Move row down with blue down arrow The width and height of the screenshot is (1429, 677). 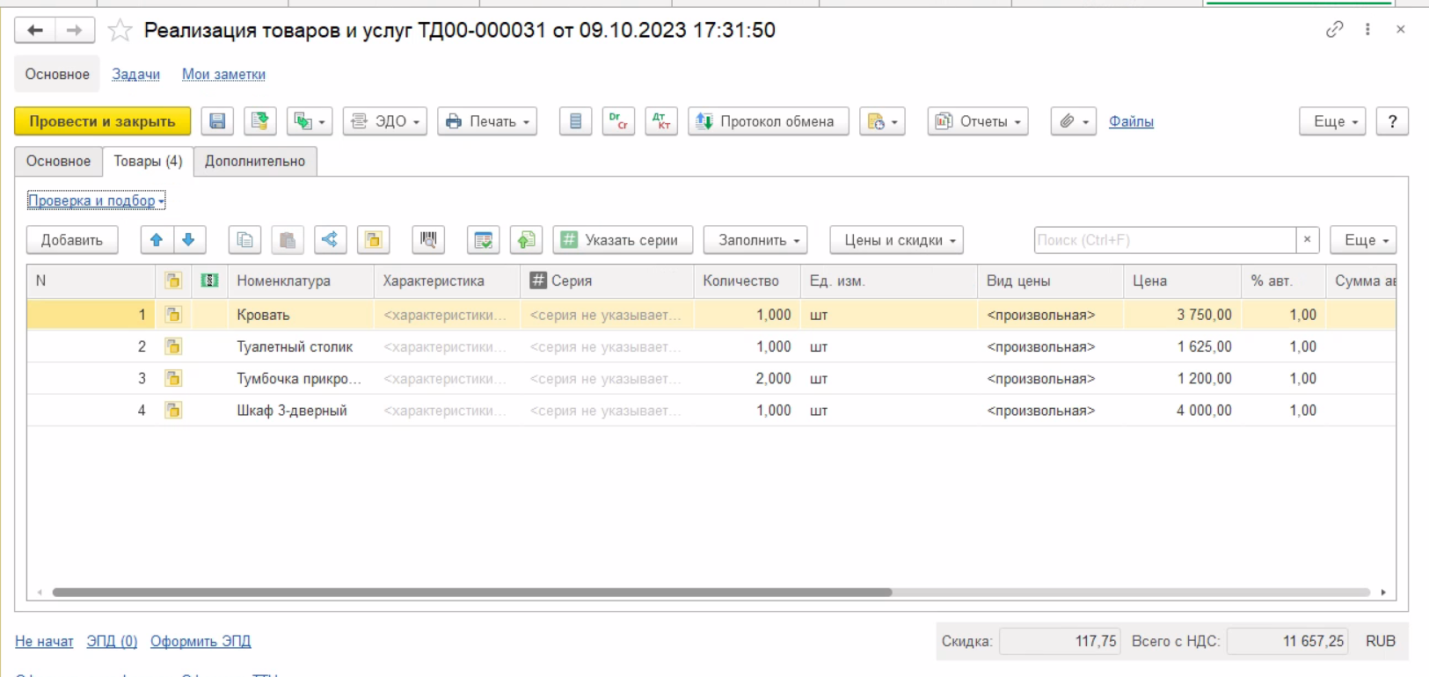coord(187,240)
